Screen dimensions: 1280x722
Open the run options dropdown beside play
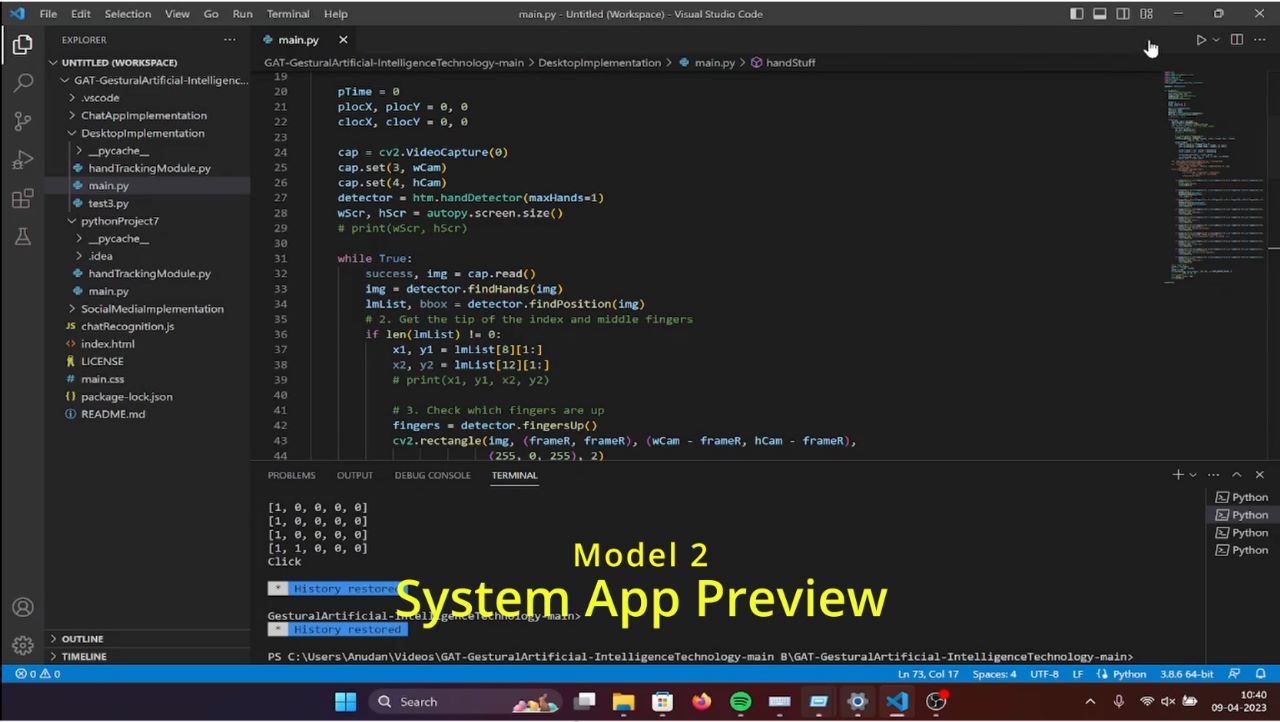coord(1216,40)
